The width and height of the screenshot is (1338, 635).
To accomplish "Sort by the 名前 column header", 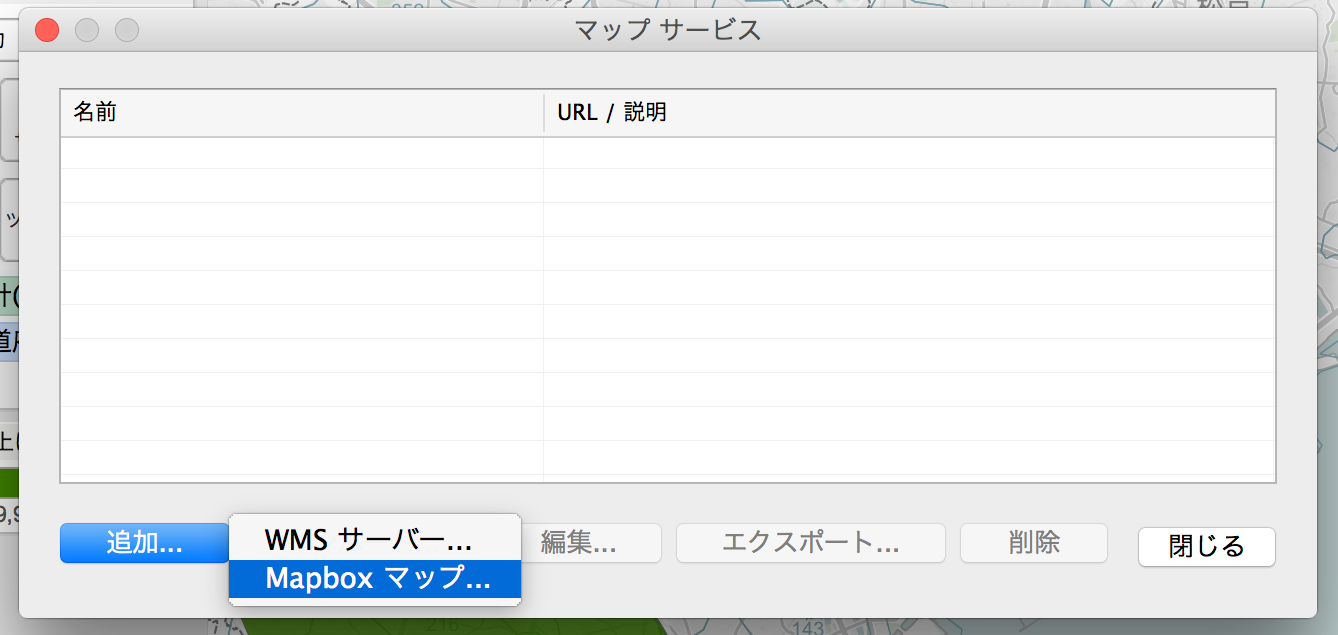I will pyautogui.click(x=300, y=112).
